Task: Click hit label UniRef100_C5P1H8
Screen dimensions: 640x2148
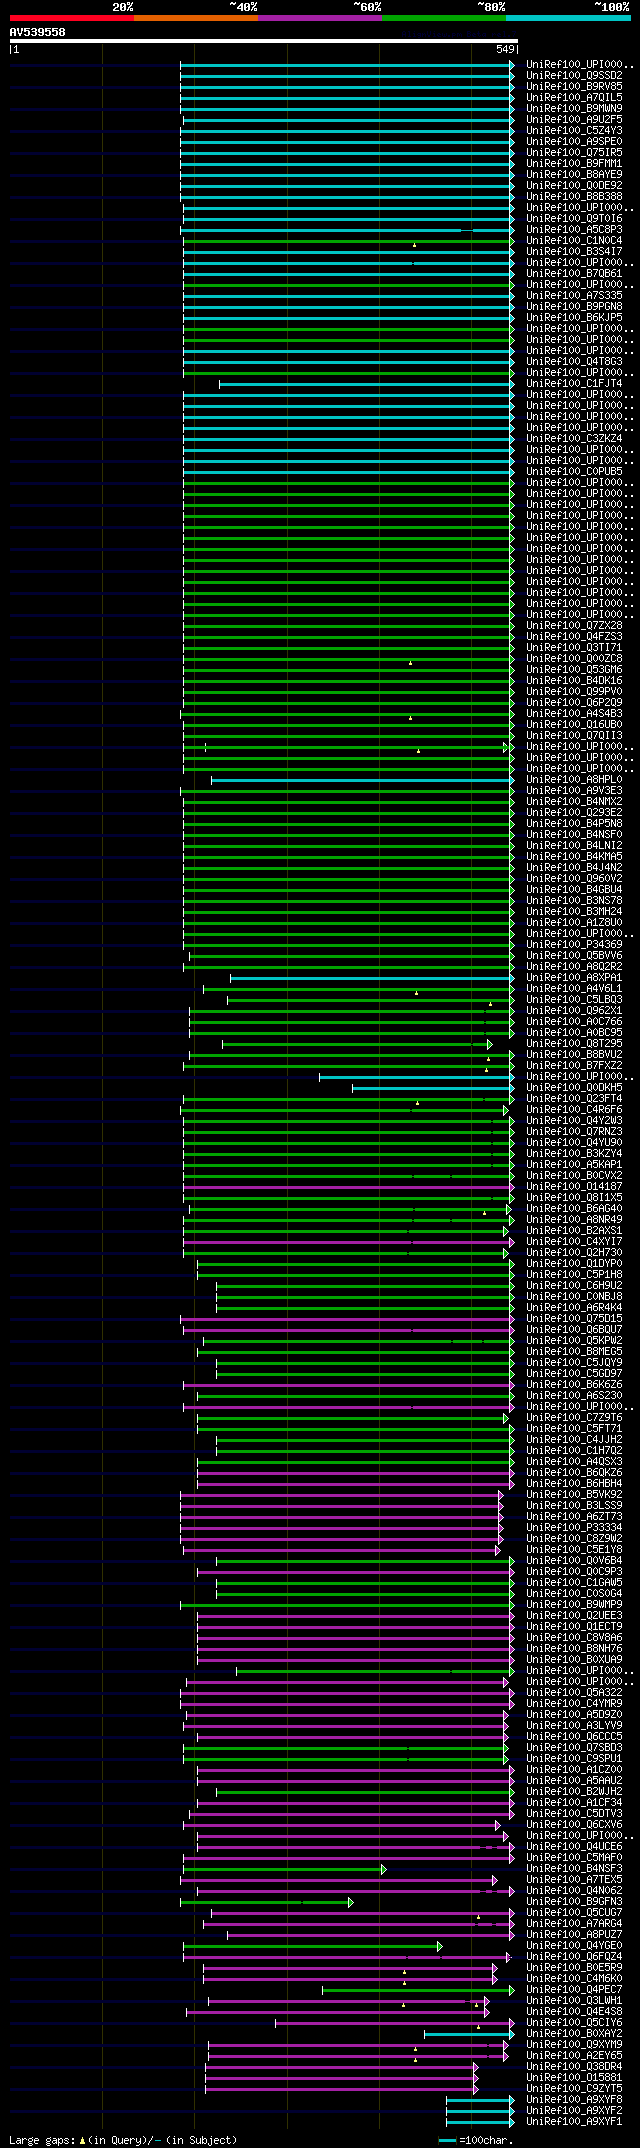Action: coord(574,1274)
